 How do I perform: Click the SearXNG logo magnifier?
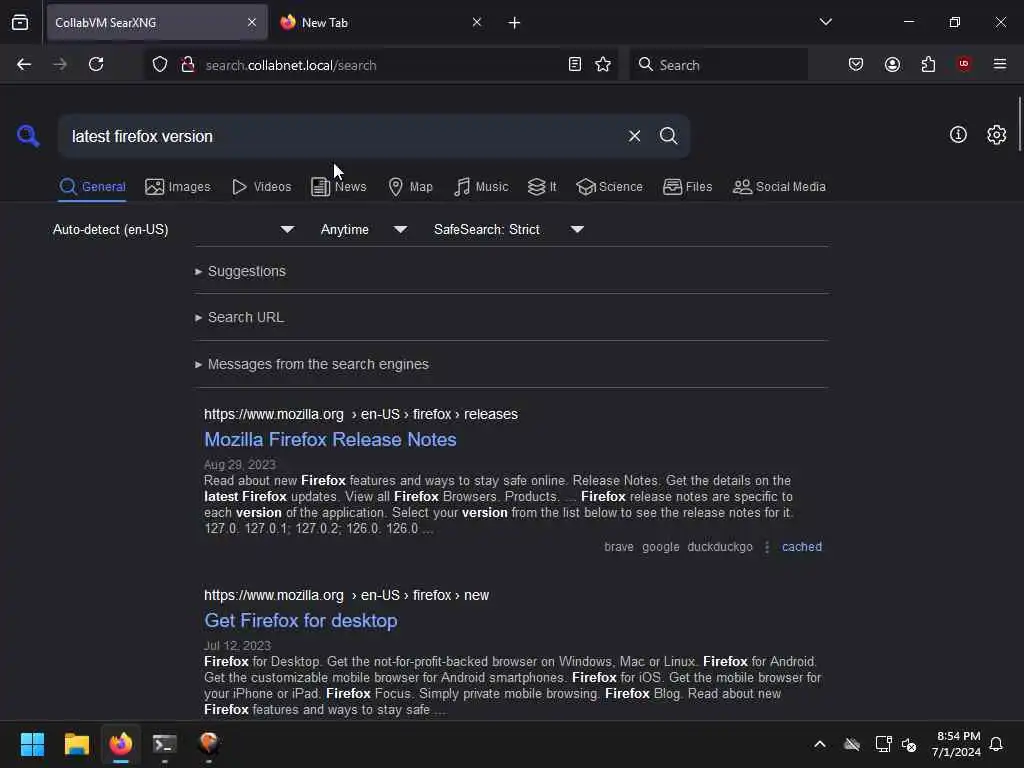pyautogui.click(x=28, y=136)
